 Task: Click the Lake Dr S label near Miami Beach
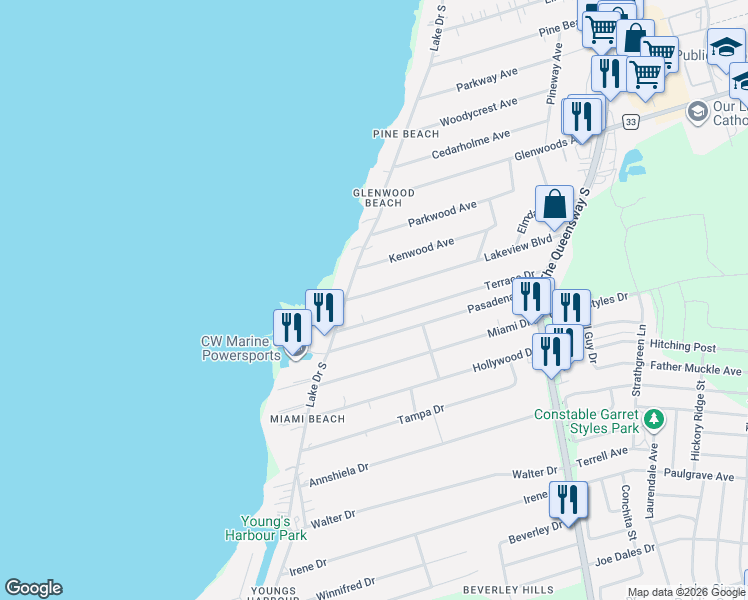point(316,385)
